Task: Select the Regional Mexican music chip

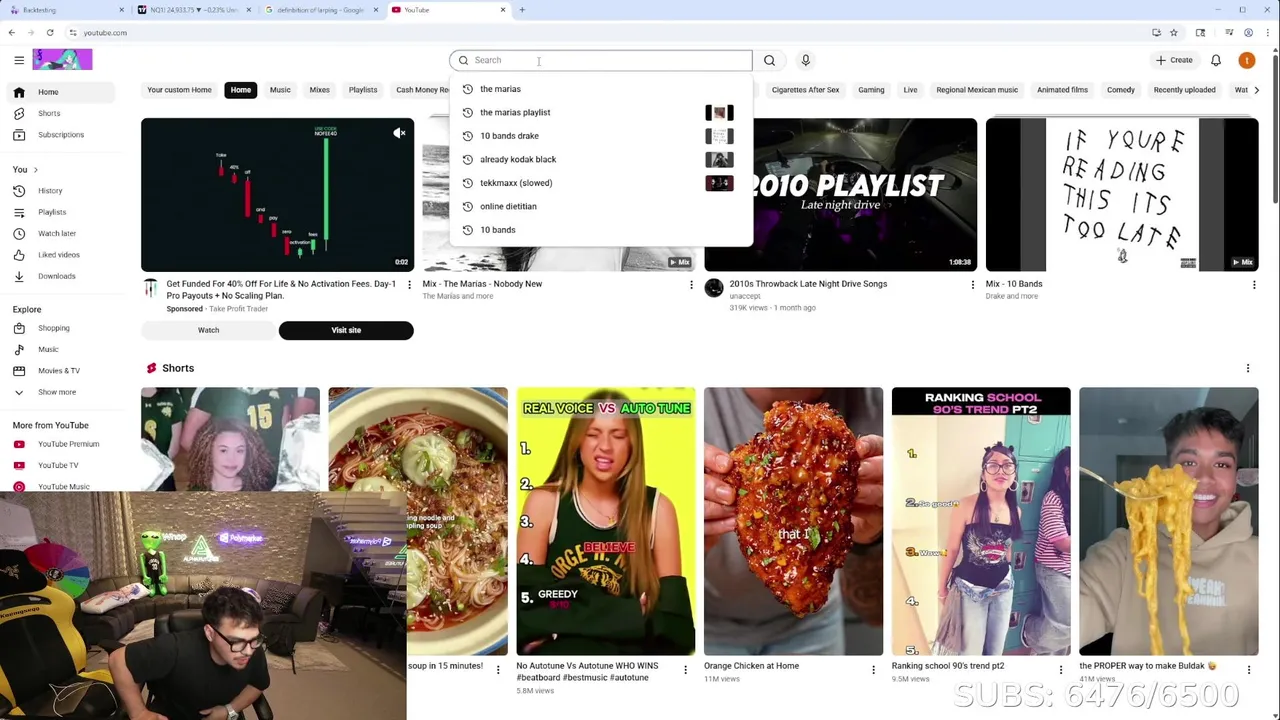Action: [977, 90]
